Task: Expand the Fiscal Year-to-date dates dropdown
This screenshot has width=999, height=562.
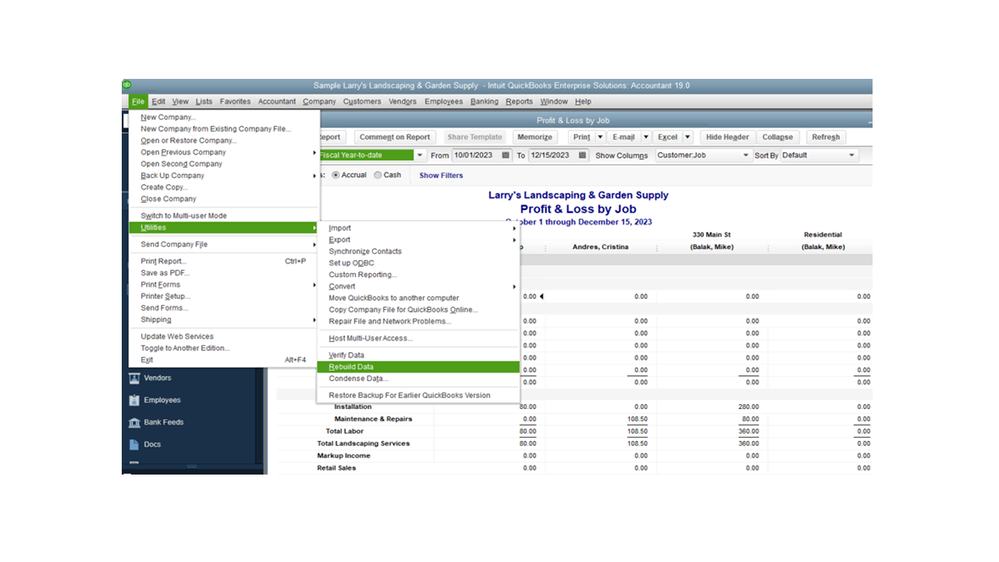Action: (420, 155)
